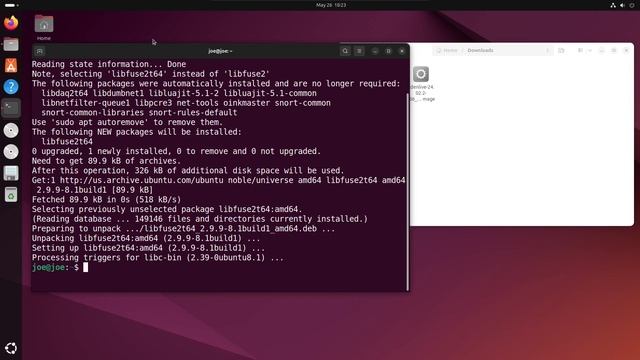
Task: Open Firefox from the Ubuntu dock
Action: coord(11,23)
